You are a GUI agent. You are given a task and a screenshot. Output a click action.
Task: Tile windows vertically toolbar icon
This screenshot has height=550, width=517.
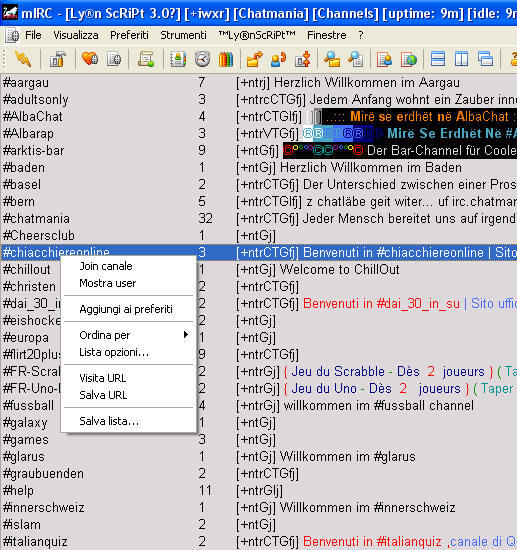(461, 59)
